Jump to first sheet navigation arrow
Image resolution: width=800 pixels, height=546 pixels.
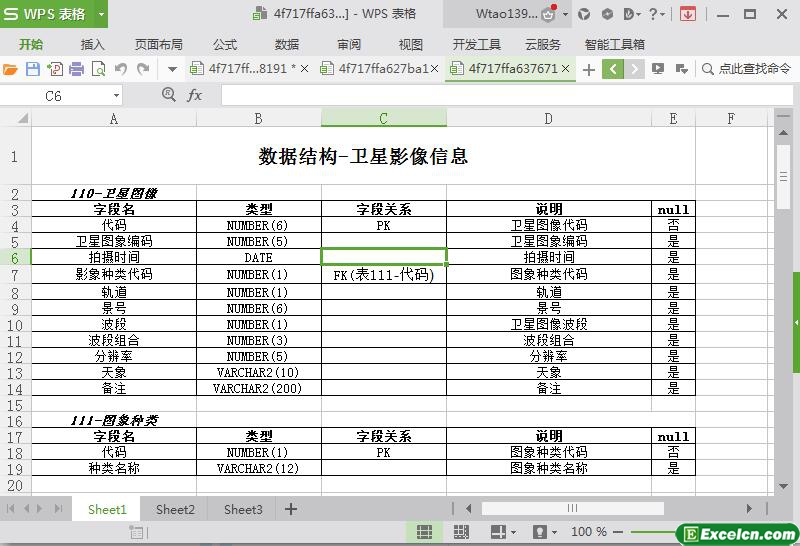(10, 508)
